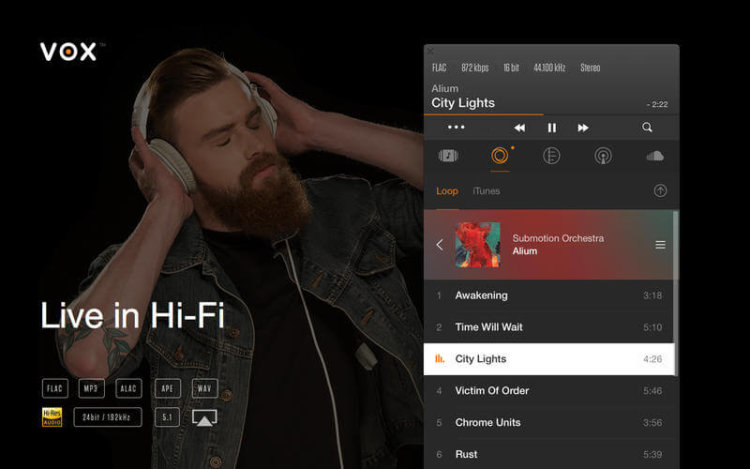The height and width of the screenshot is (469, 750).
Task: Switch to the iTunes tab
Action: (486, 191)
